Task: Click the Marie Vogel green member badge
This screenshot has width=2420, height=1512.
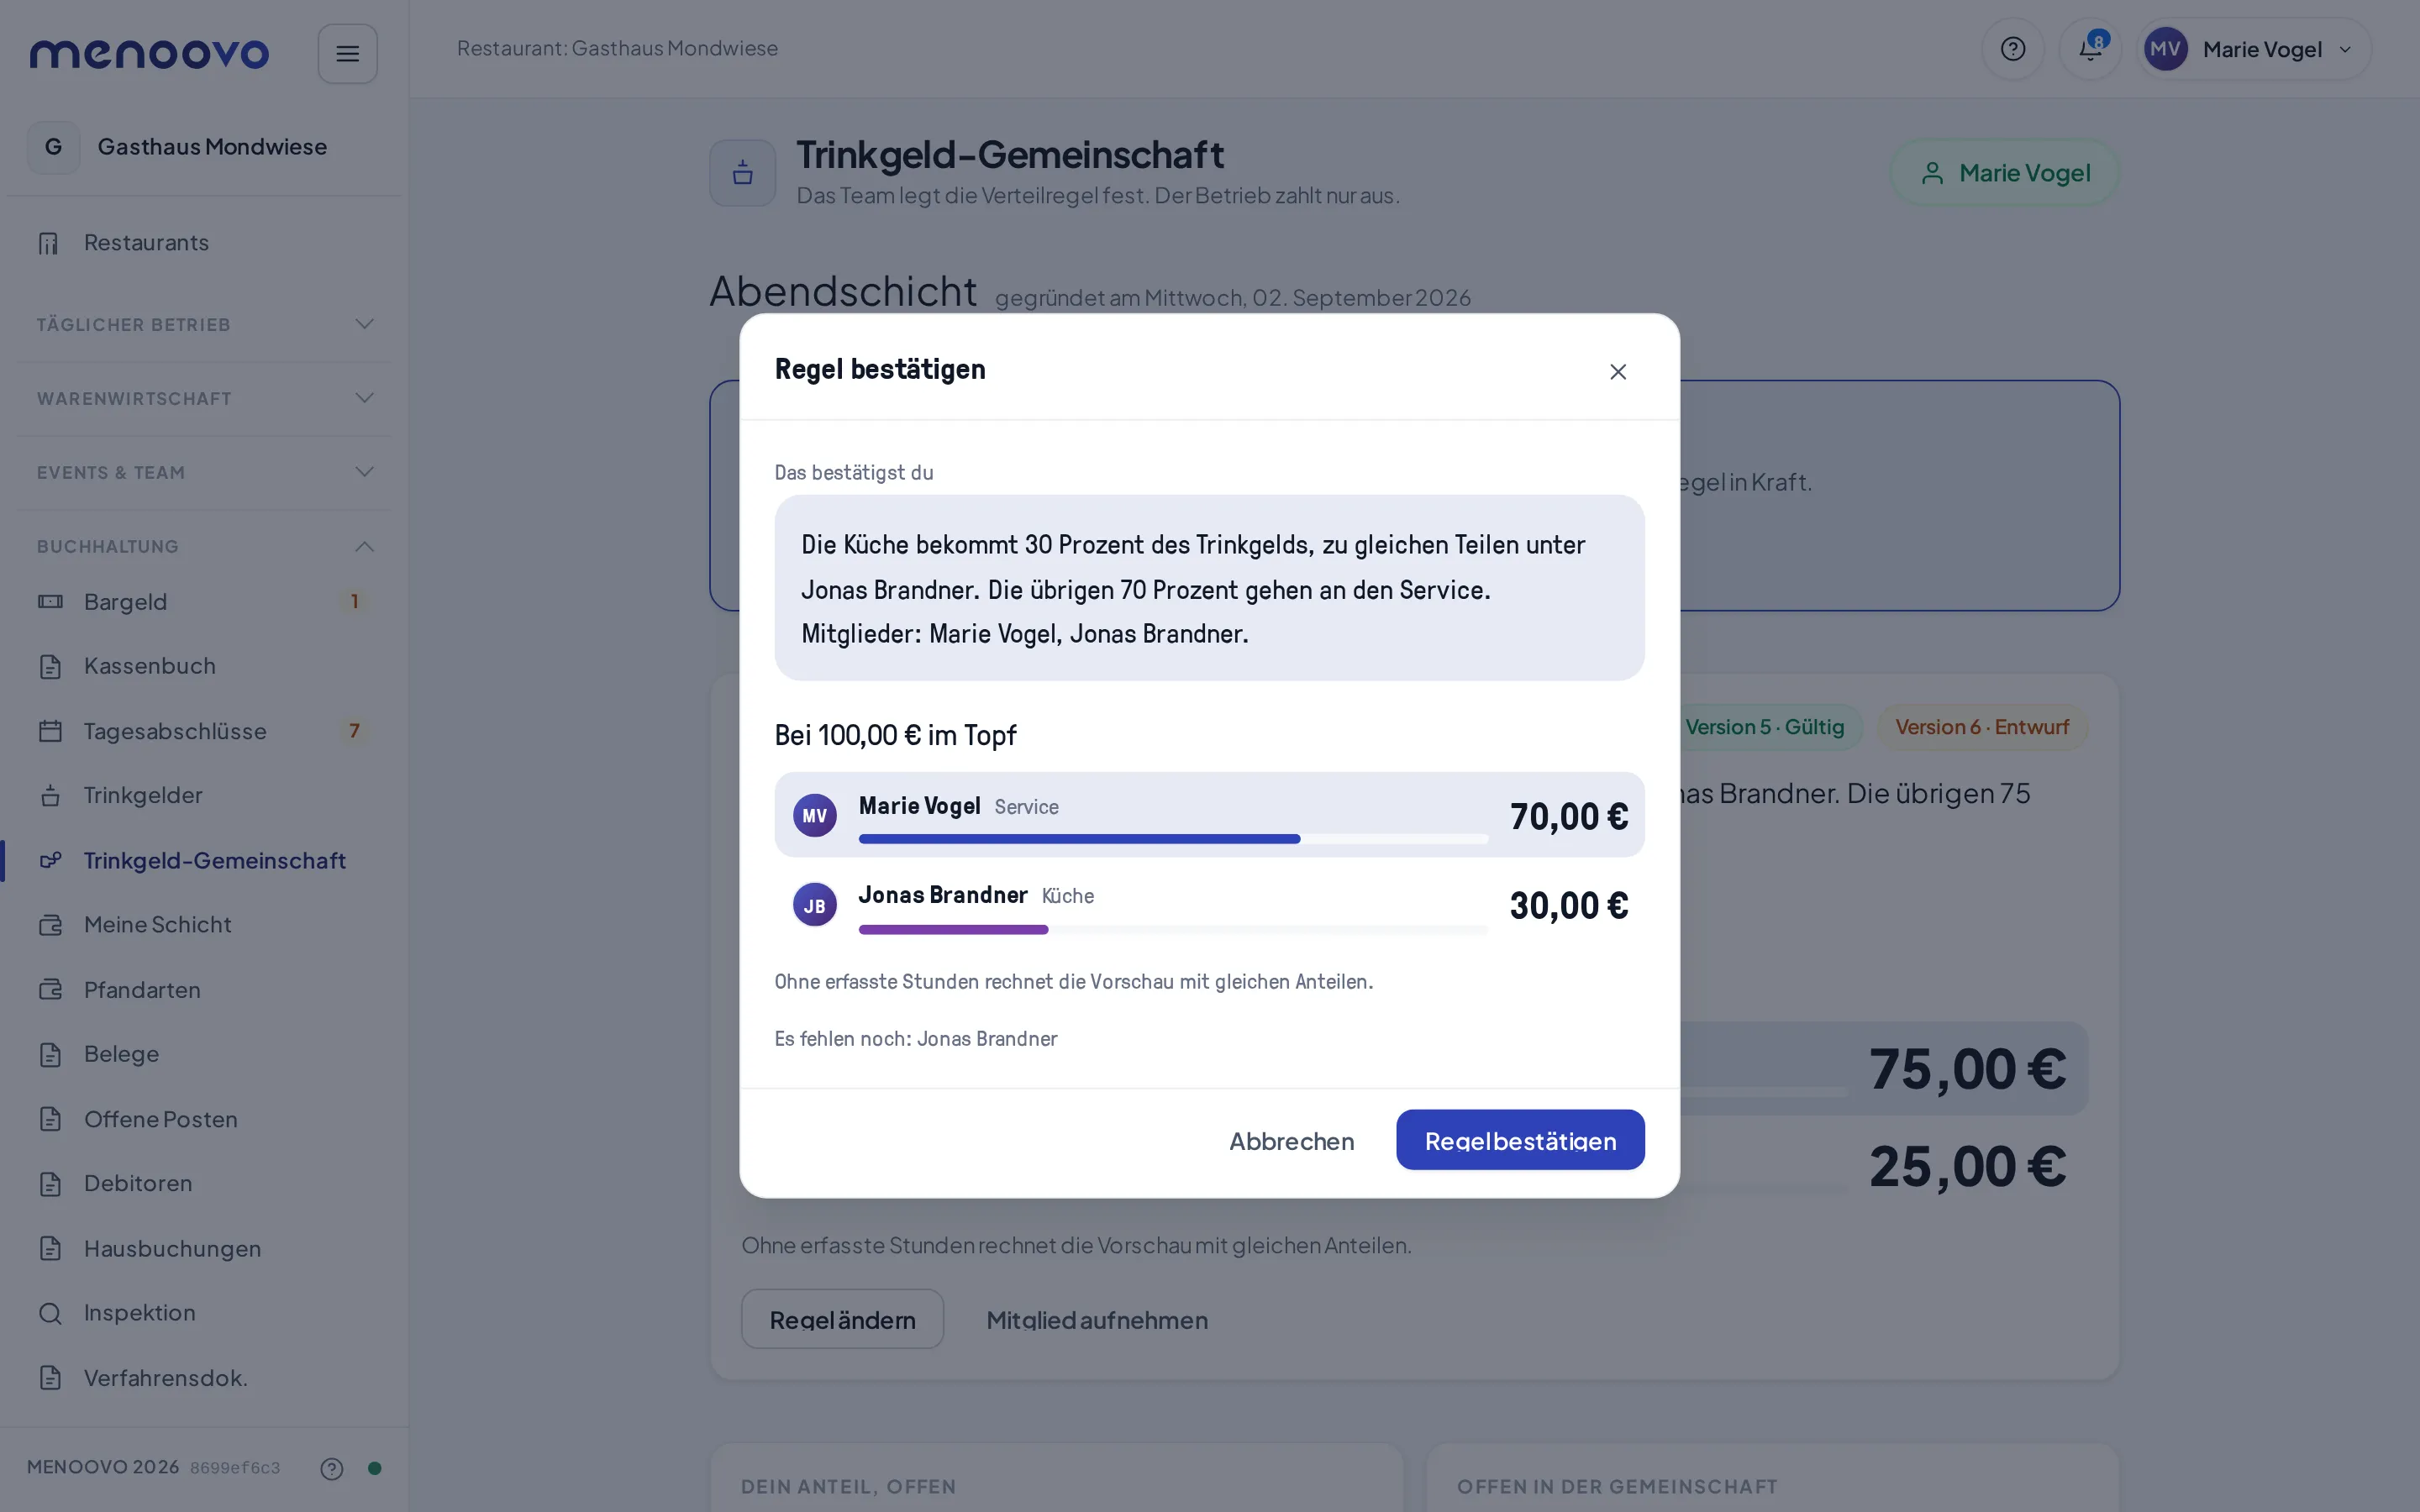Action: pyautogui.click(x=2004, y=173)
